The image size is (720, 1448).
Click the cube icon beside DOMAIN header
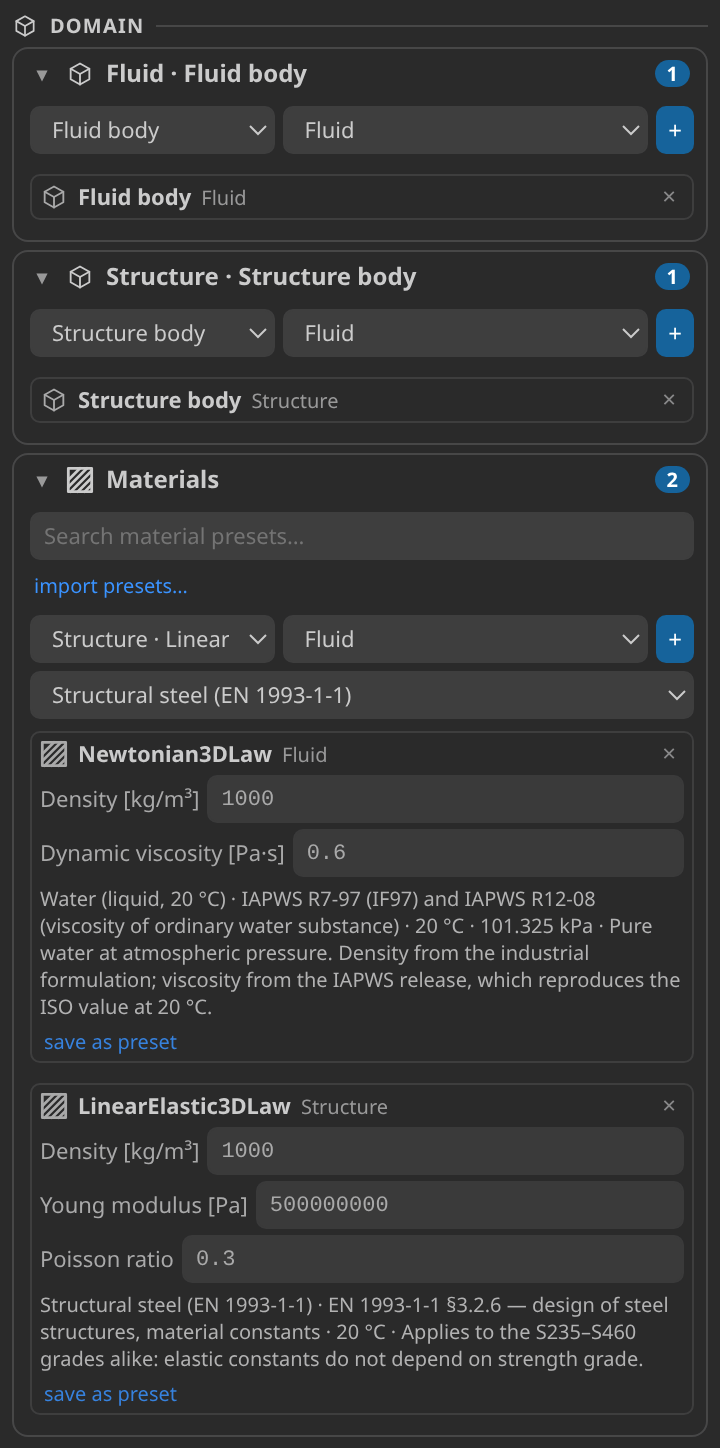(25, 26)
